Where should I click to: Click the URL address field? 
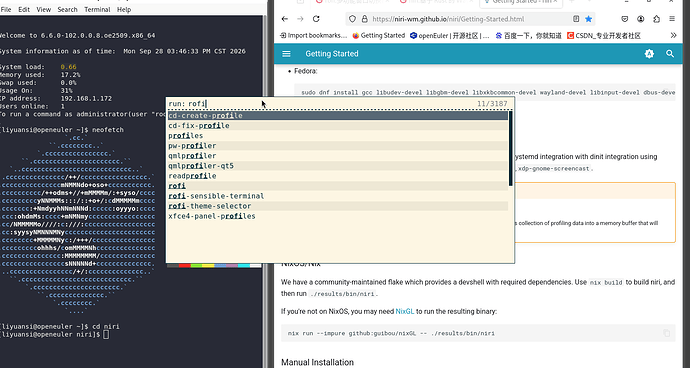(x=469, y=19)
